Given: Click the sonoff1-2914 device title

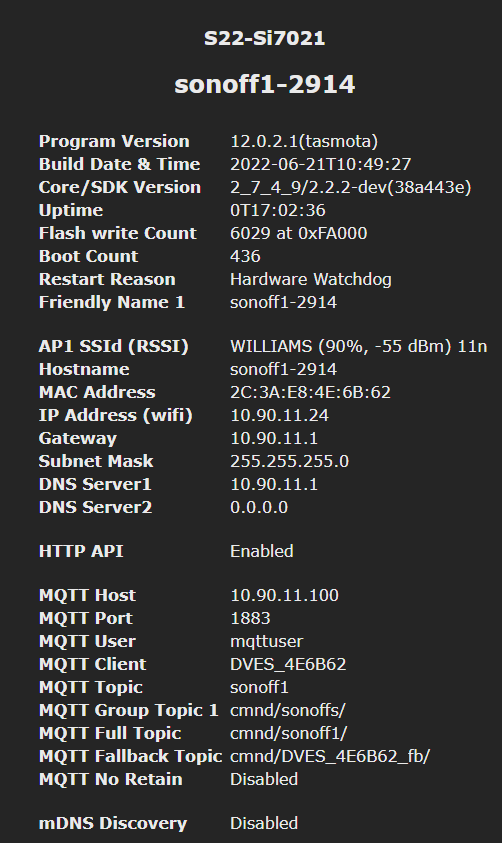Looking at the screenshot, I should click(x=264, y=84).
